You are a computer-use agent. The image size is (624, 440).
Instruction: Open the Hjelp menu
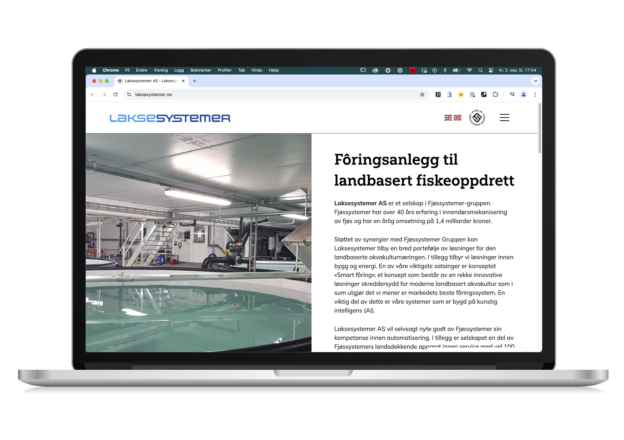(x=274, y=70)
